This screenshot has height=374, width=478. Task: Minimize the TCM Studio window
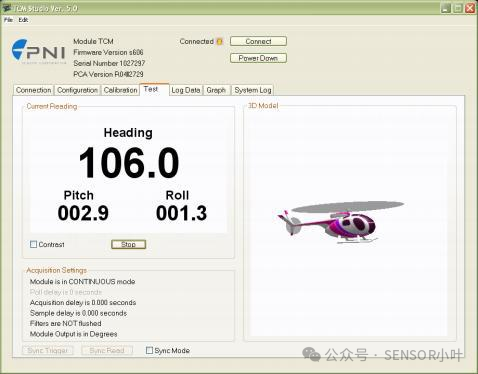[x=446, y=8]
